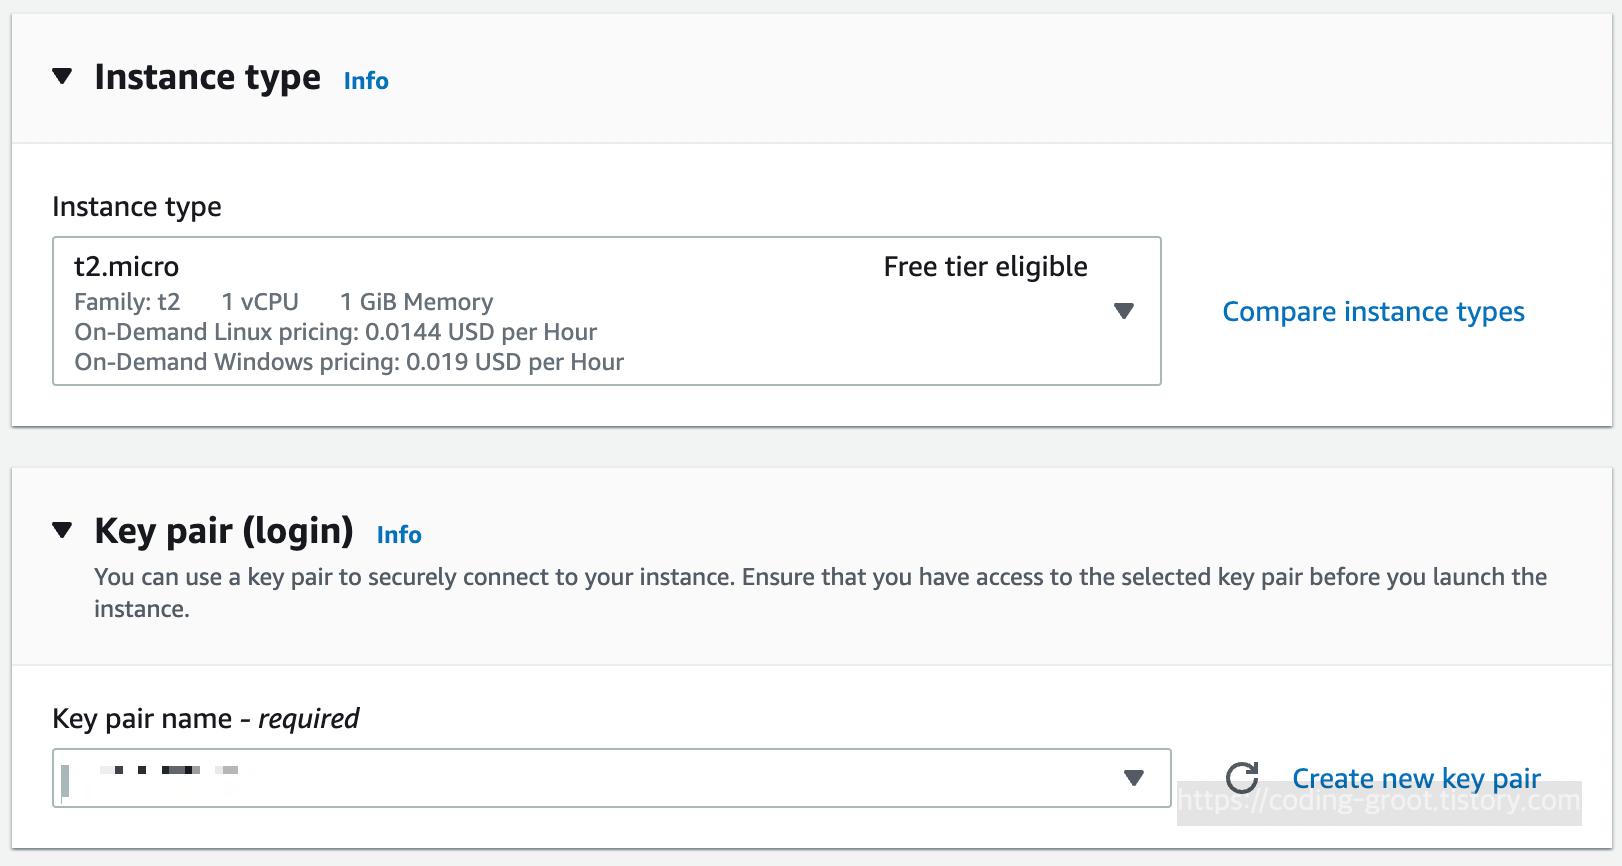This screenshot has height=866, width=1622.
Task: Click the Key pair name - required label
Action: 205,719
